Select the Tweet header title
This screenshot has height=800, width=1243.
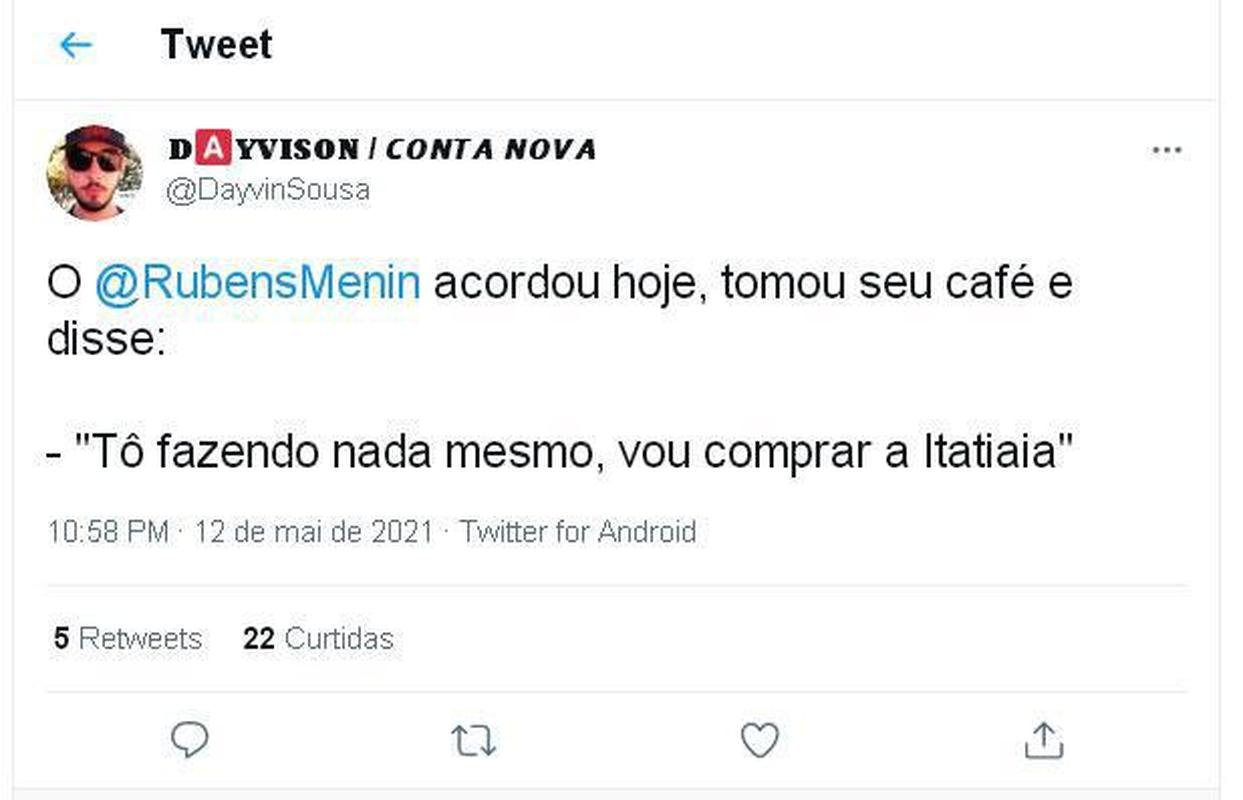[216, 44]
